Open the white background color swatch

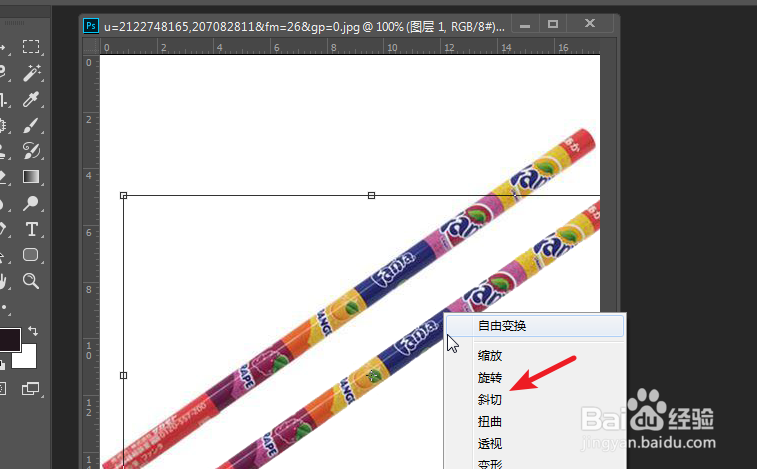point(27,359)
